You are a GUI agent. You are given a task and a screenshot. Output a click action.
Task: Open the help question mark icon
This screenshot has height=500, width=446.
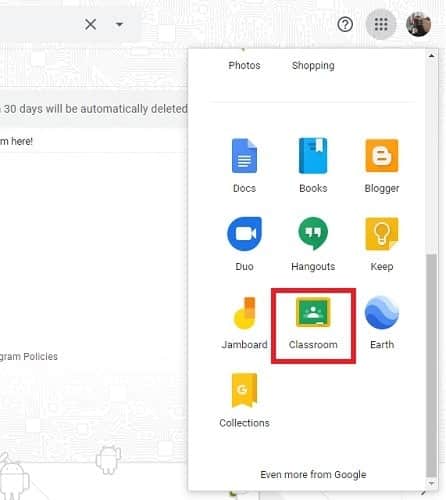(x=345, y=24)
